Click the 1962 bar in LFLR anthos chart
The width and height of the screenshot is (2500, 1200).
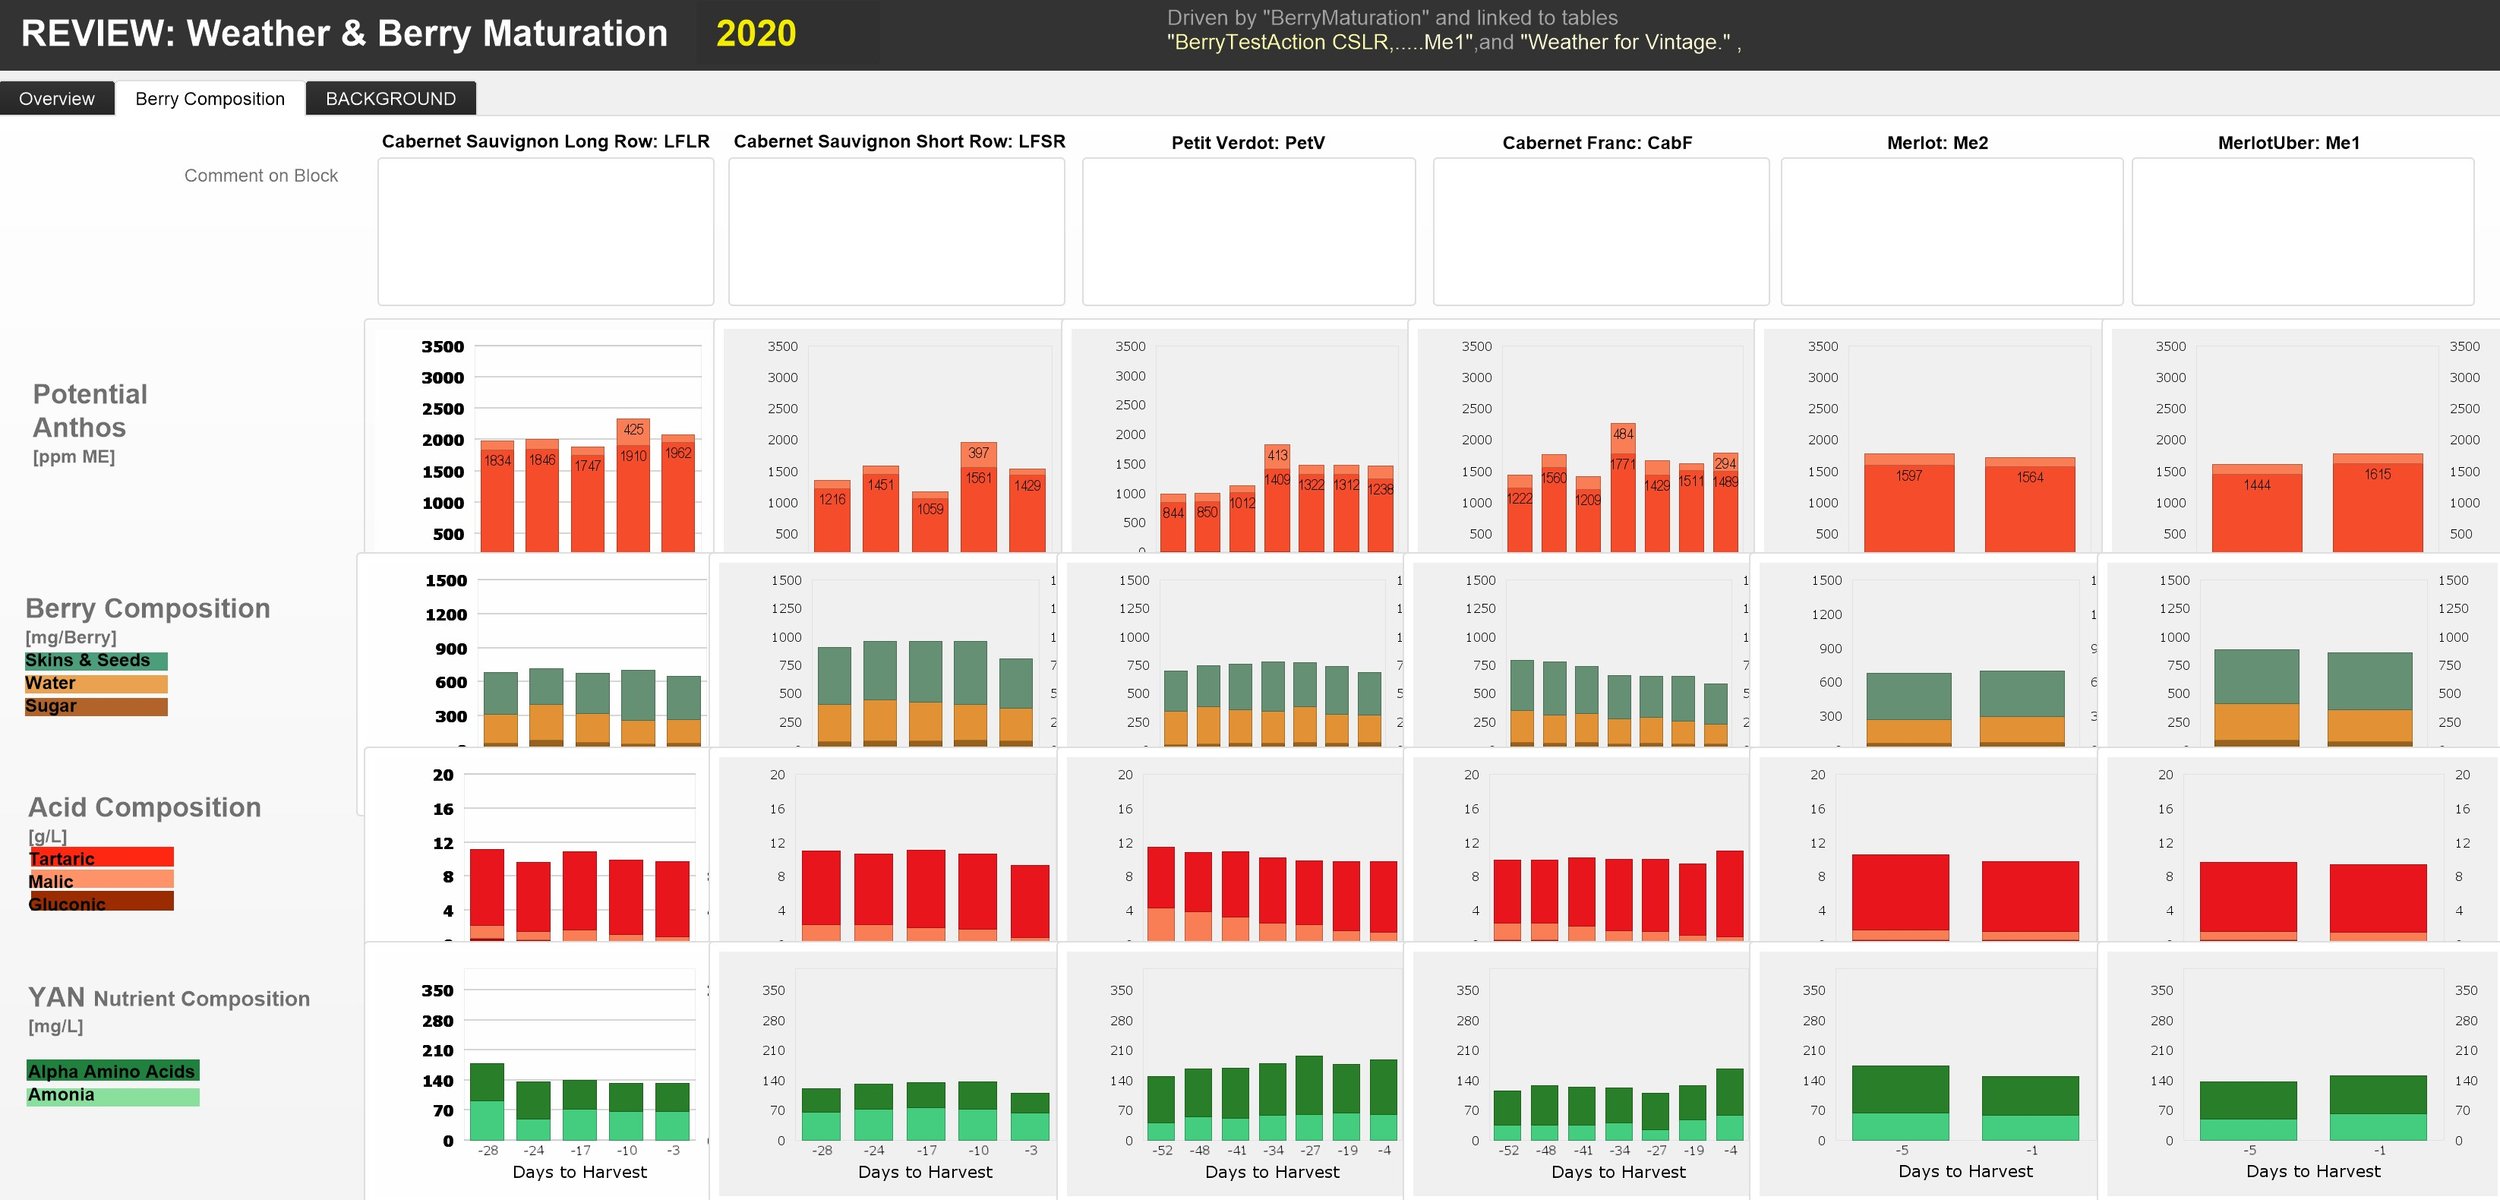(x=678, y=497)
